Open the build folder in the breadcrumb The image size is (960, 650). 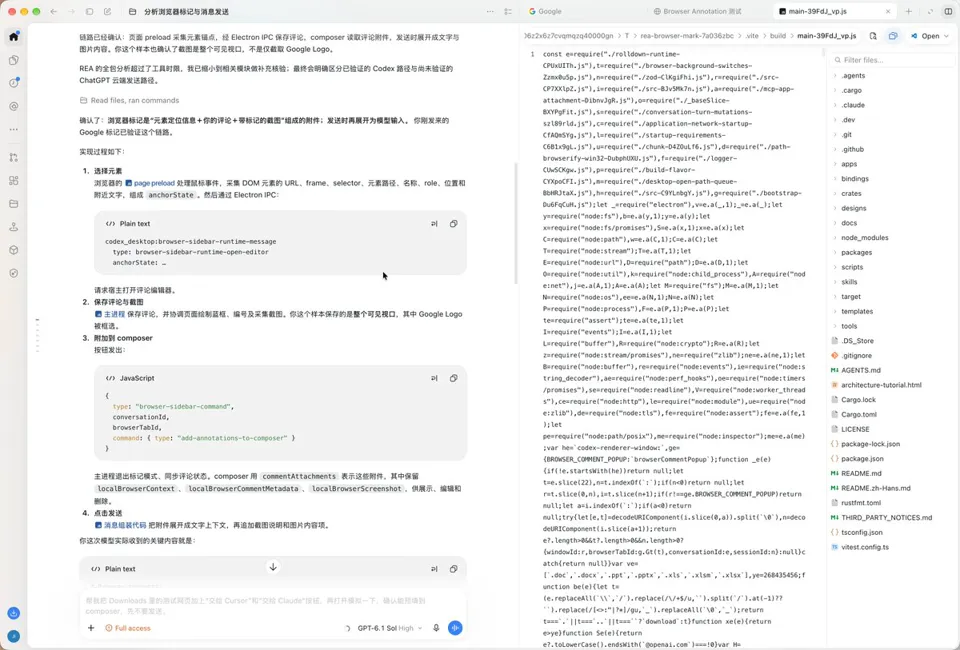(x=778, y=36)
